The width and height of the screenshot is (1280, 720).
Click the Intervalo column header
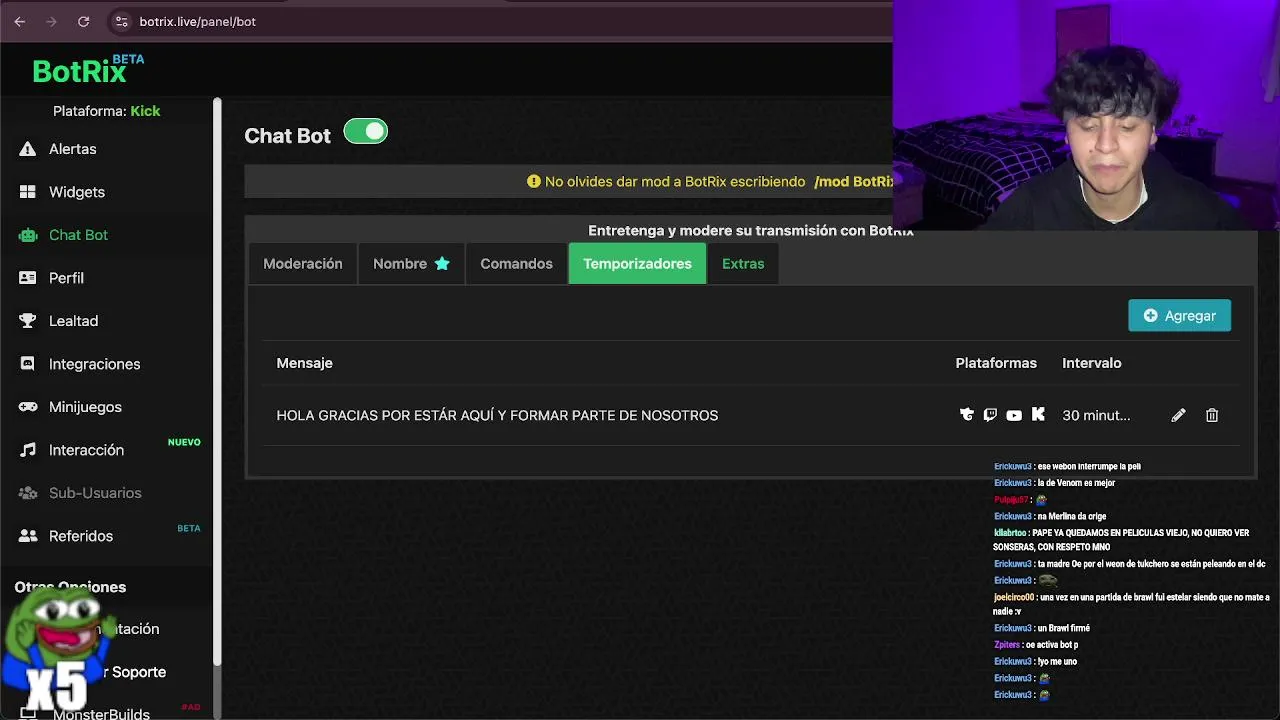[x=1091, y=363]
